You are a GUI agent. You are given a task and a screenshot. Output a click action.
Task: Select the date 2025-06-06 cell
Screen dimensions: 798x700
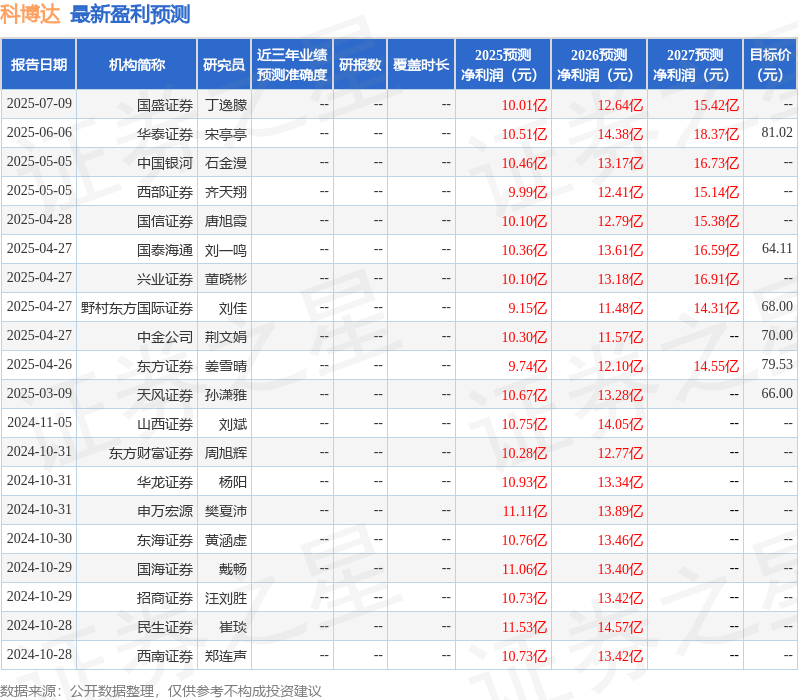(x=39, y=133)
